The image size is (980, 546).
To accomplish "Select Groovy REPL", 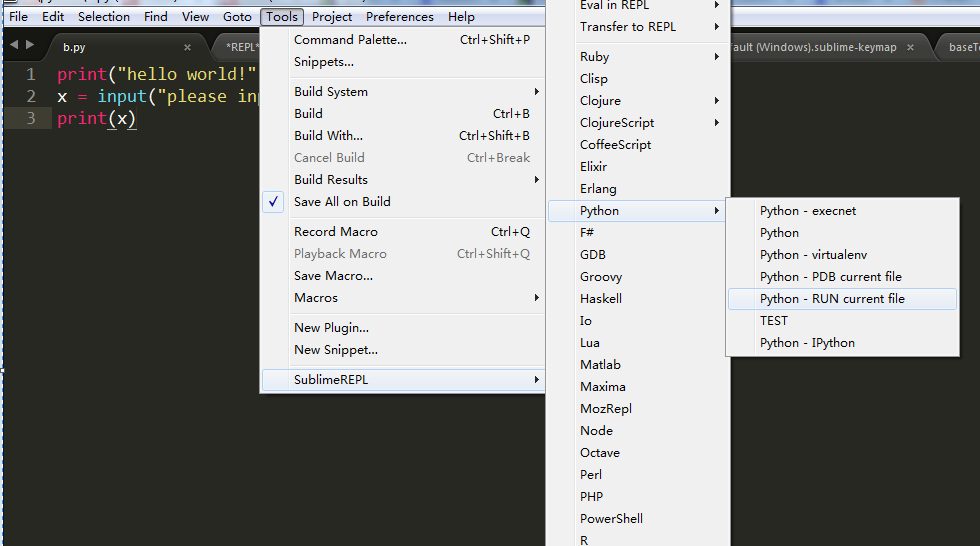I will (x=638, y=277).
